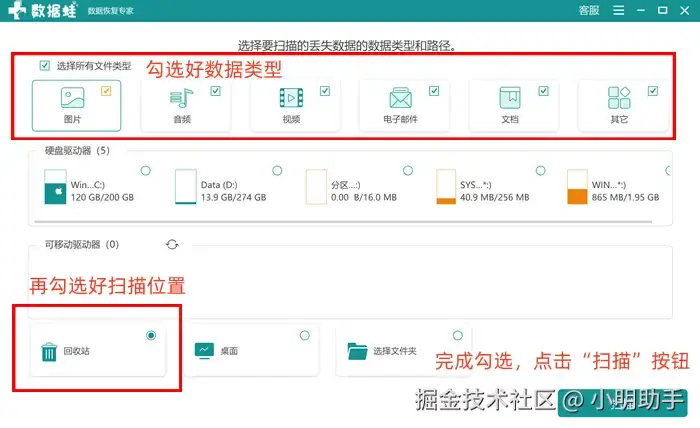Click the 13.9 GB/274 GB text
The image size is (700, 428).
pyautogui.click(x=233, y=197)
